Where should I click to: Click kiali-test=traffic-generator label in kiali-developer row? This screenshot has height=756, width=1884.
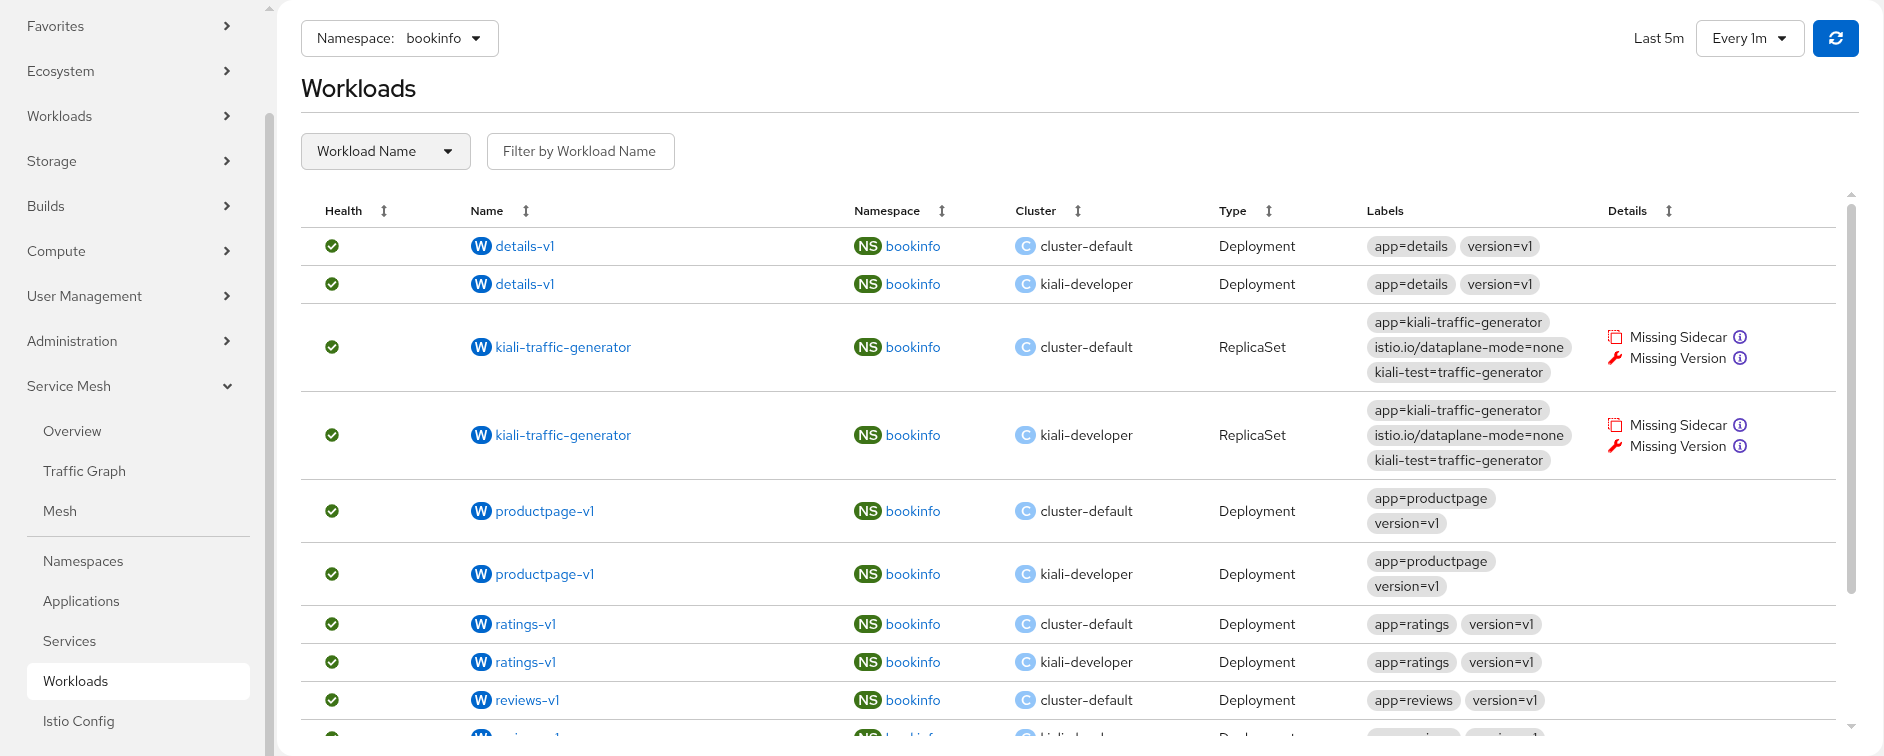[1459, 460]
